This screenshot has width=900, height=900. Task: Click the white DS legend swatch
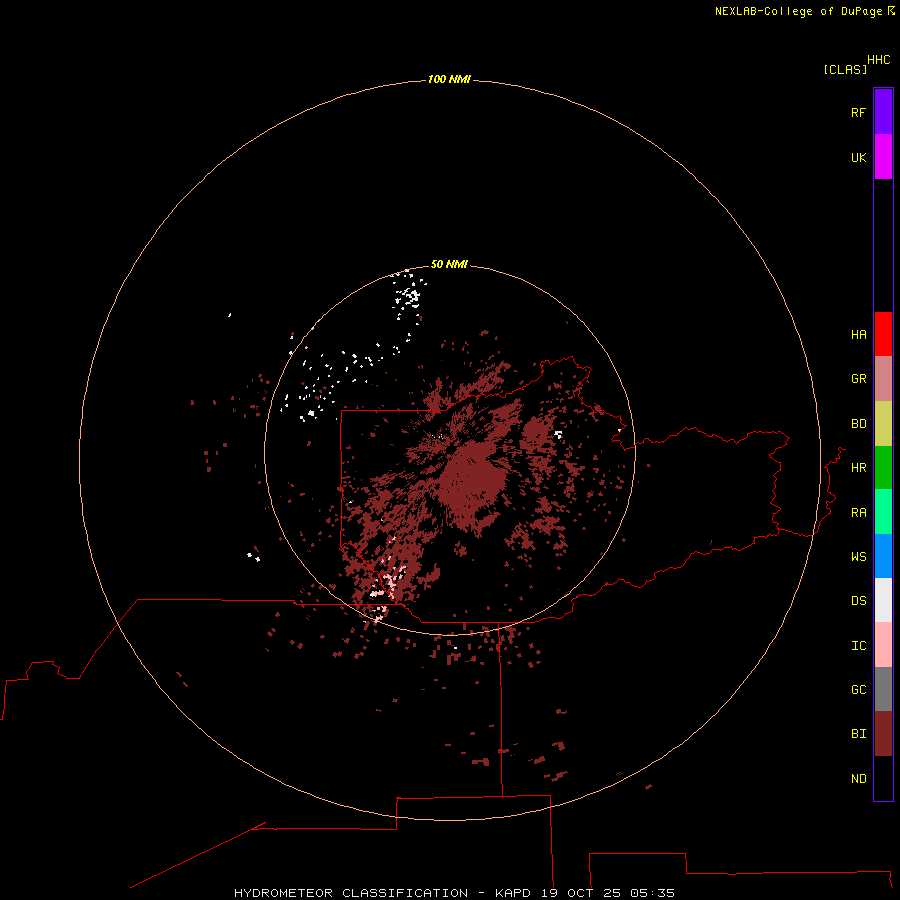point(883,600)
